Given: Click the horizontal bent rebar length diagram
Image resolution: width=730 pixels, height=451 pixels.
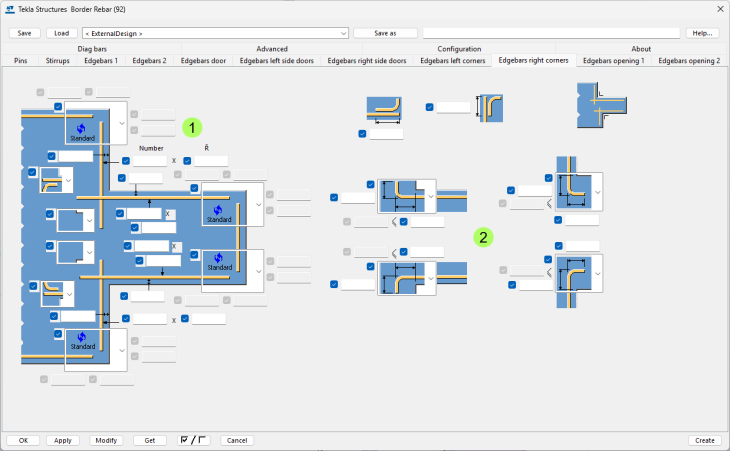Looking at the screenshot, I should tap(383, 108).
